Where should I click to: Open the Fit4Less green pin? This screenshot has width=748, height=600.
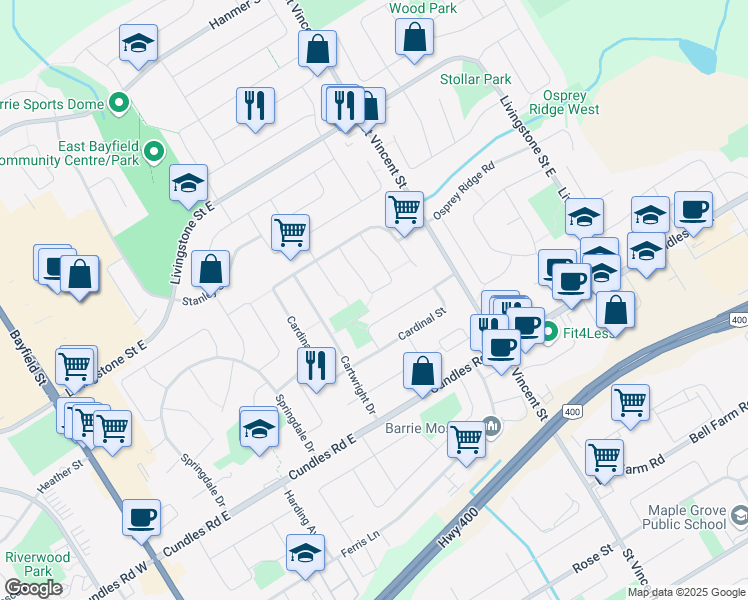pos(550,331)
